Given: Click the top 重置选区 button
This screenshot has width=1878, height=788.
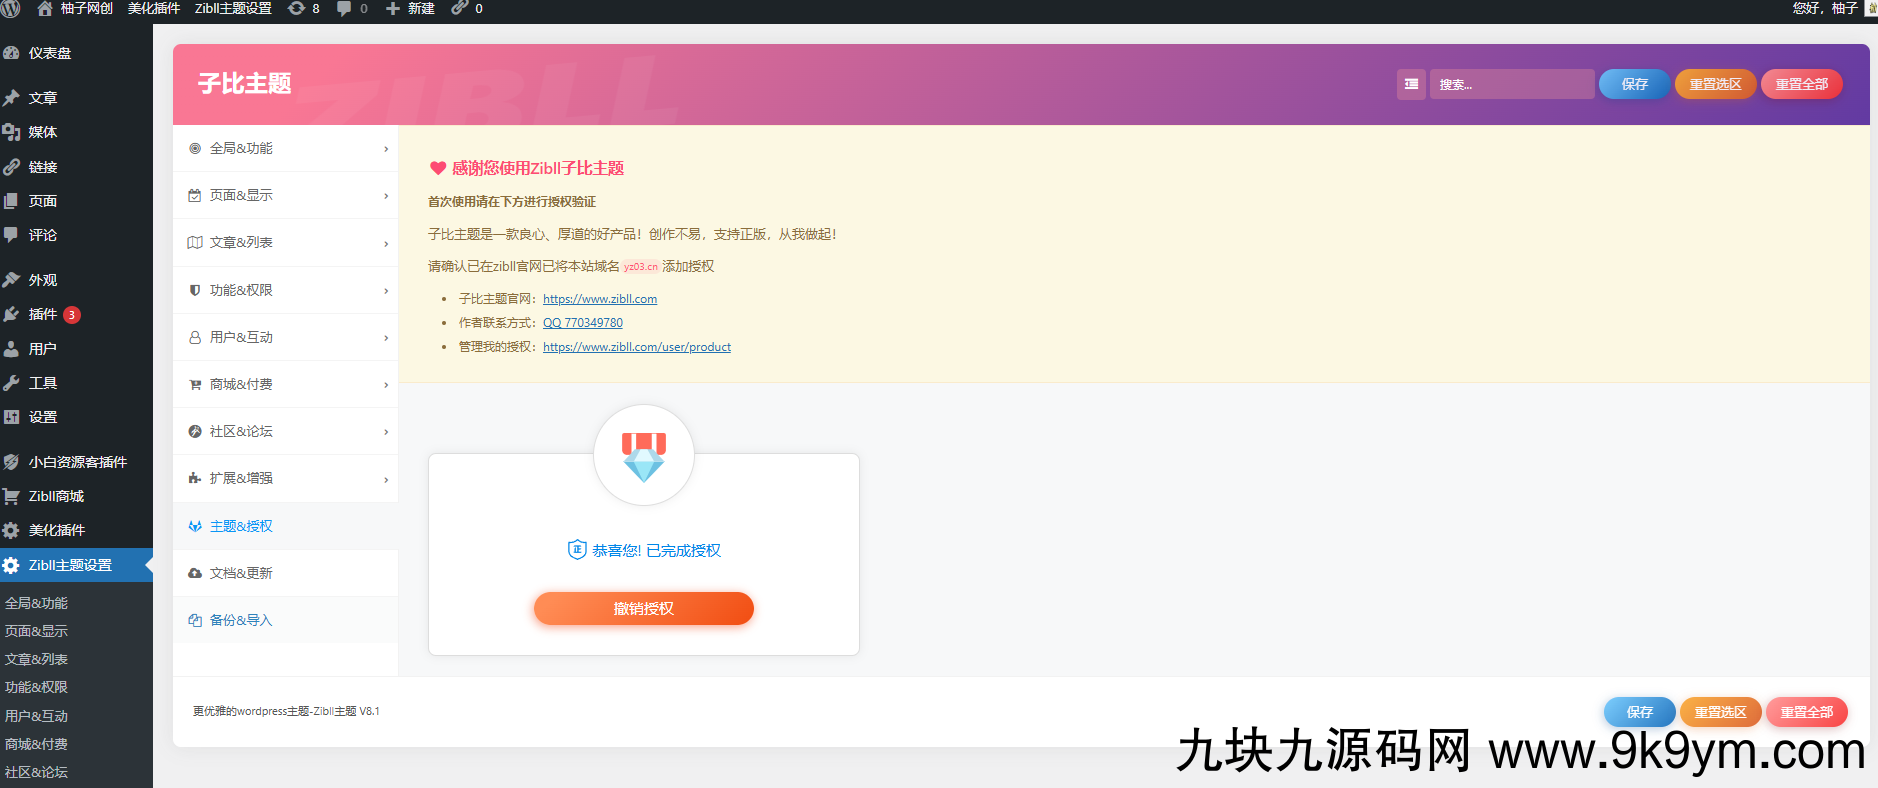Looking at the screenshot, I should point(1716,84).
